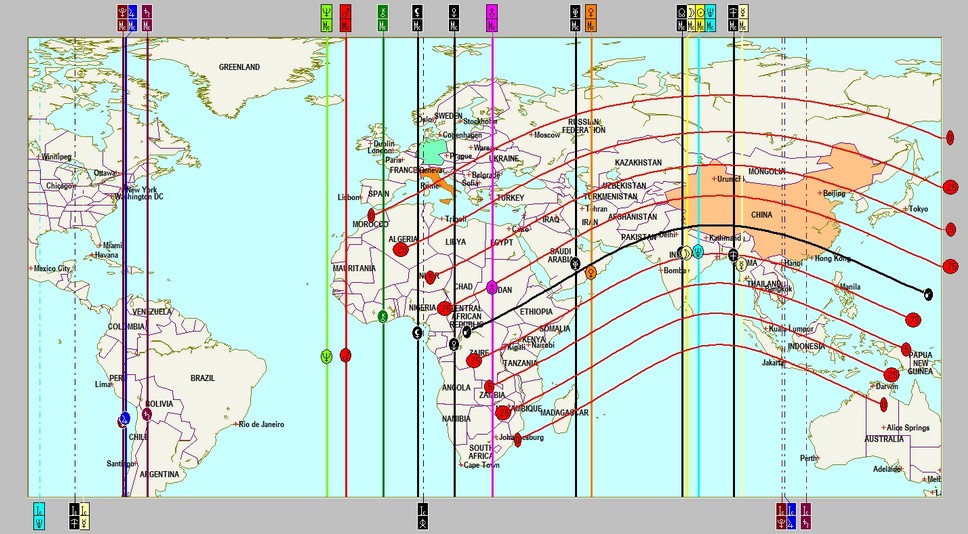Image resolution: width=968 pixels, height=534 pixels.
Task: Click the black North Node MC icon
Action: tap(683, 16)
